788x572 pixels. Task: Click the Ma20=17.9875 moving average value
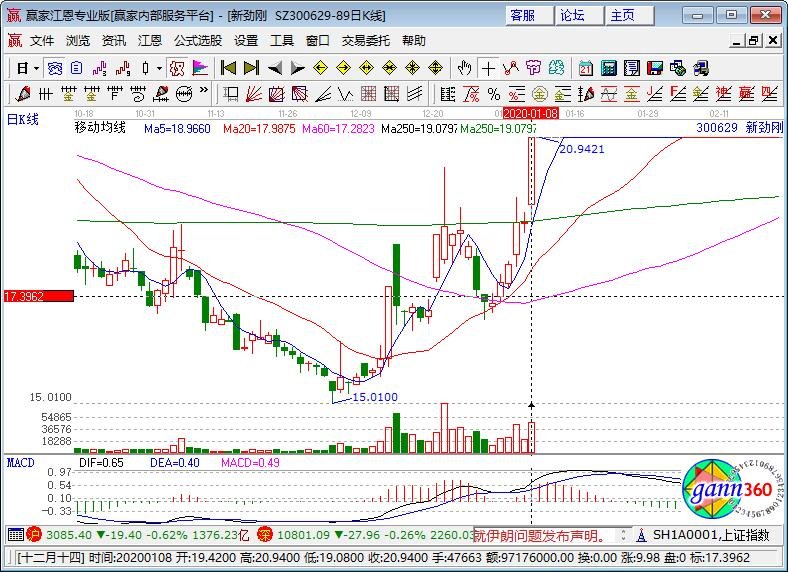[x=259, y=129]
